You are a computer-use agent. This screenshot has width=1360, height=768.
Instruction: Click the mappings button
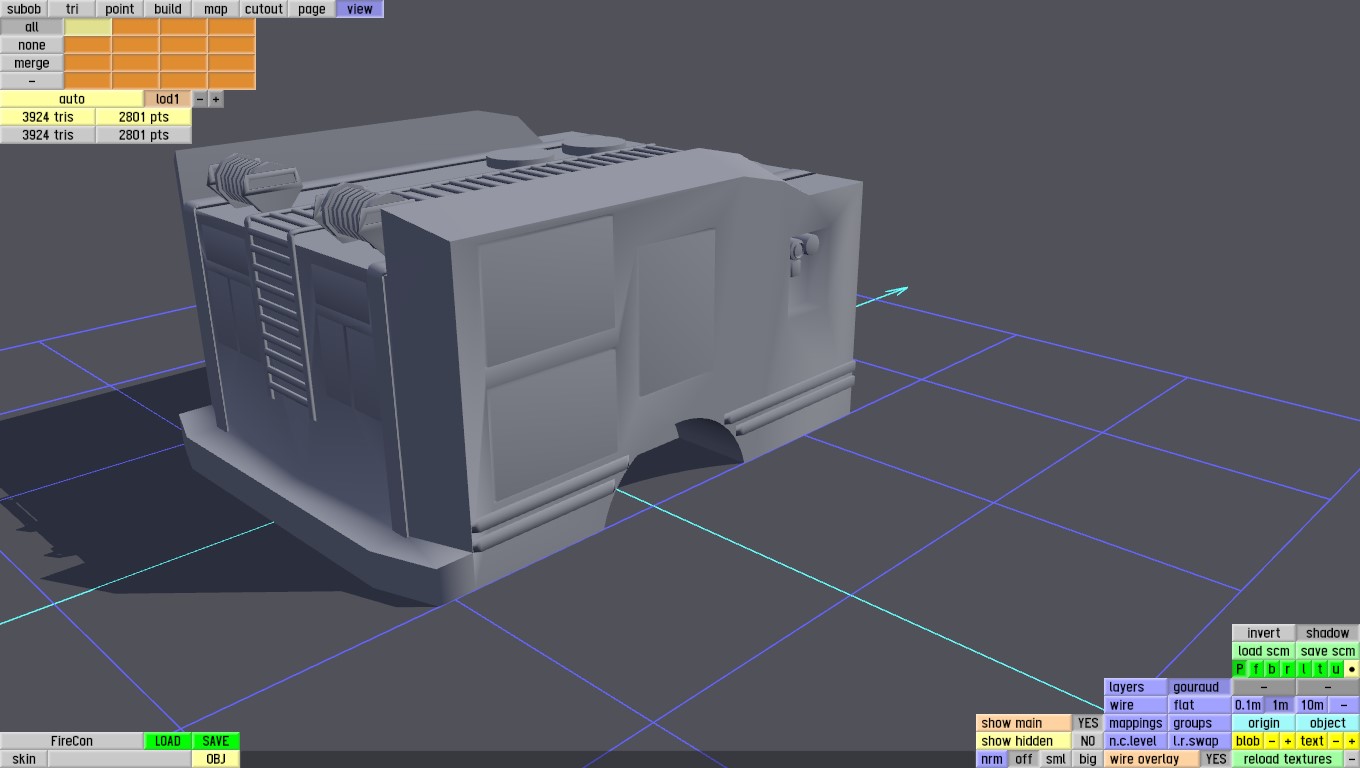point(1136,723)
